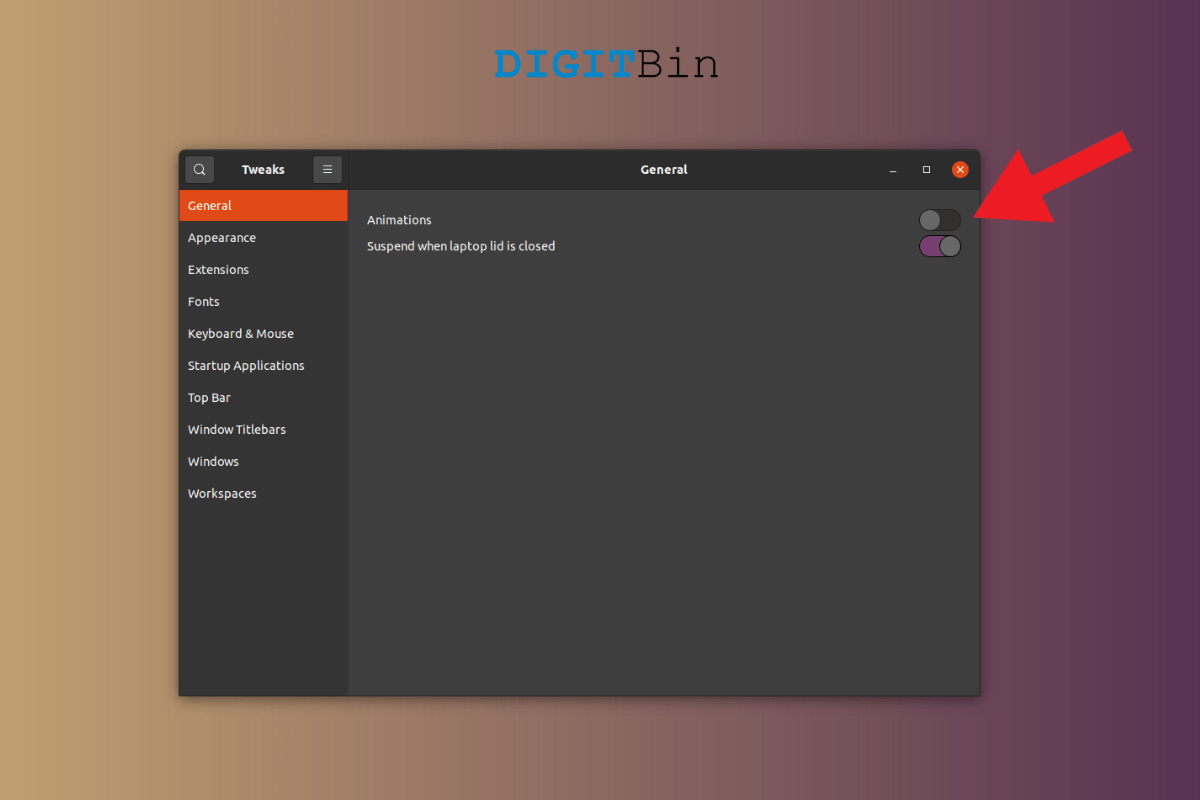Viewport: 1200px width, 800px height.
Task: Switch to the Fonts section
Action: click(x=203, y=301)
